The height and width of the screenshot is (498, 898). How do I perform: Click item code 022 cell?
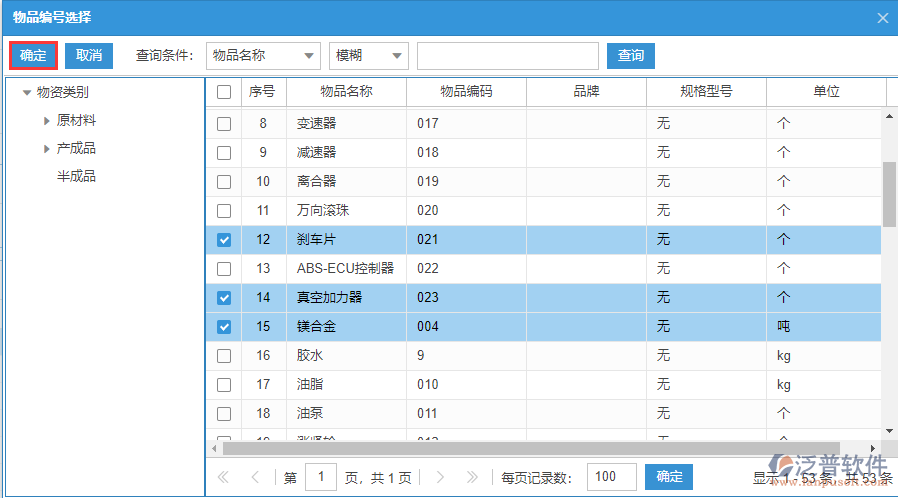click(x=466, y=269)
